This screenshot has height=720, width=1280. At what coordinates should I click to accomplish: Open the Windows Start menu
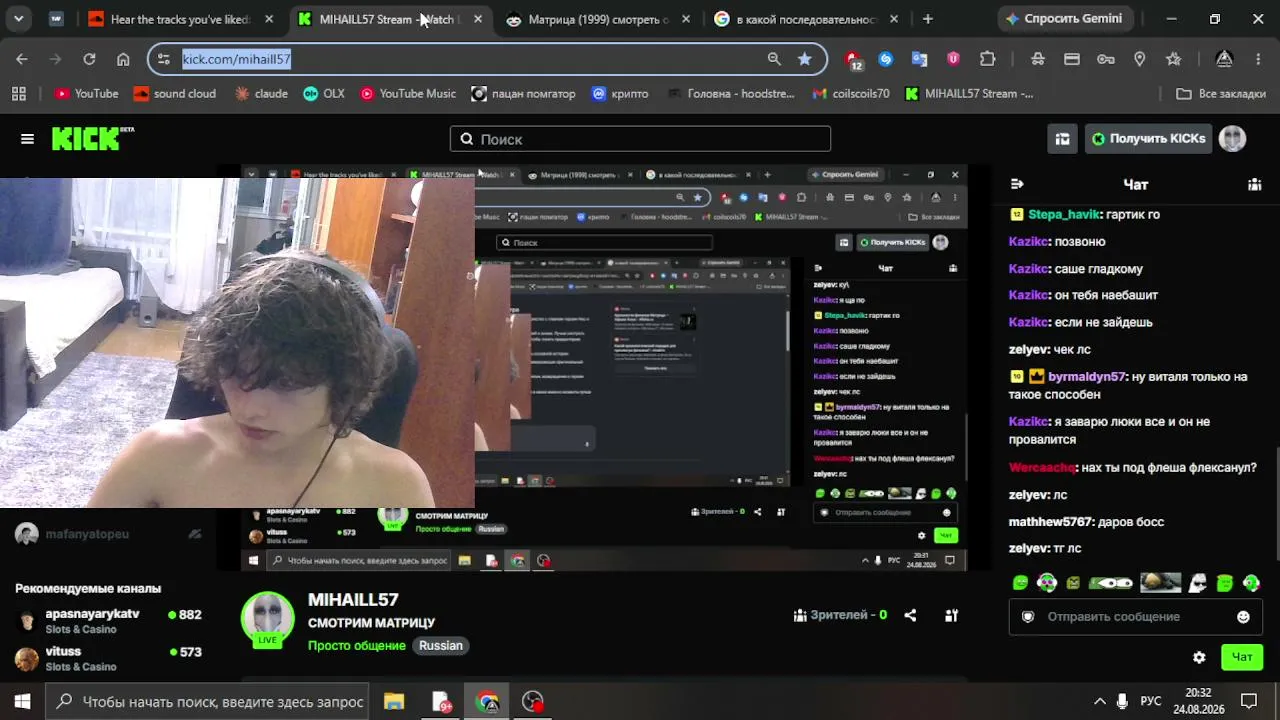tap(22, 702)
